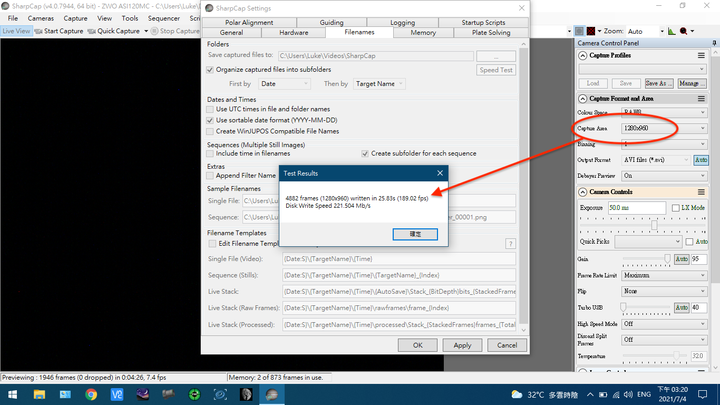Click the Exposure 50.0 ms input field
Image resolution: width=720 pixels, height=405 pixels.
[x=636, y=208]
